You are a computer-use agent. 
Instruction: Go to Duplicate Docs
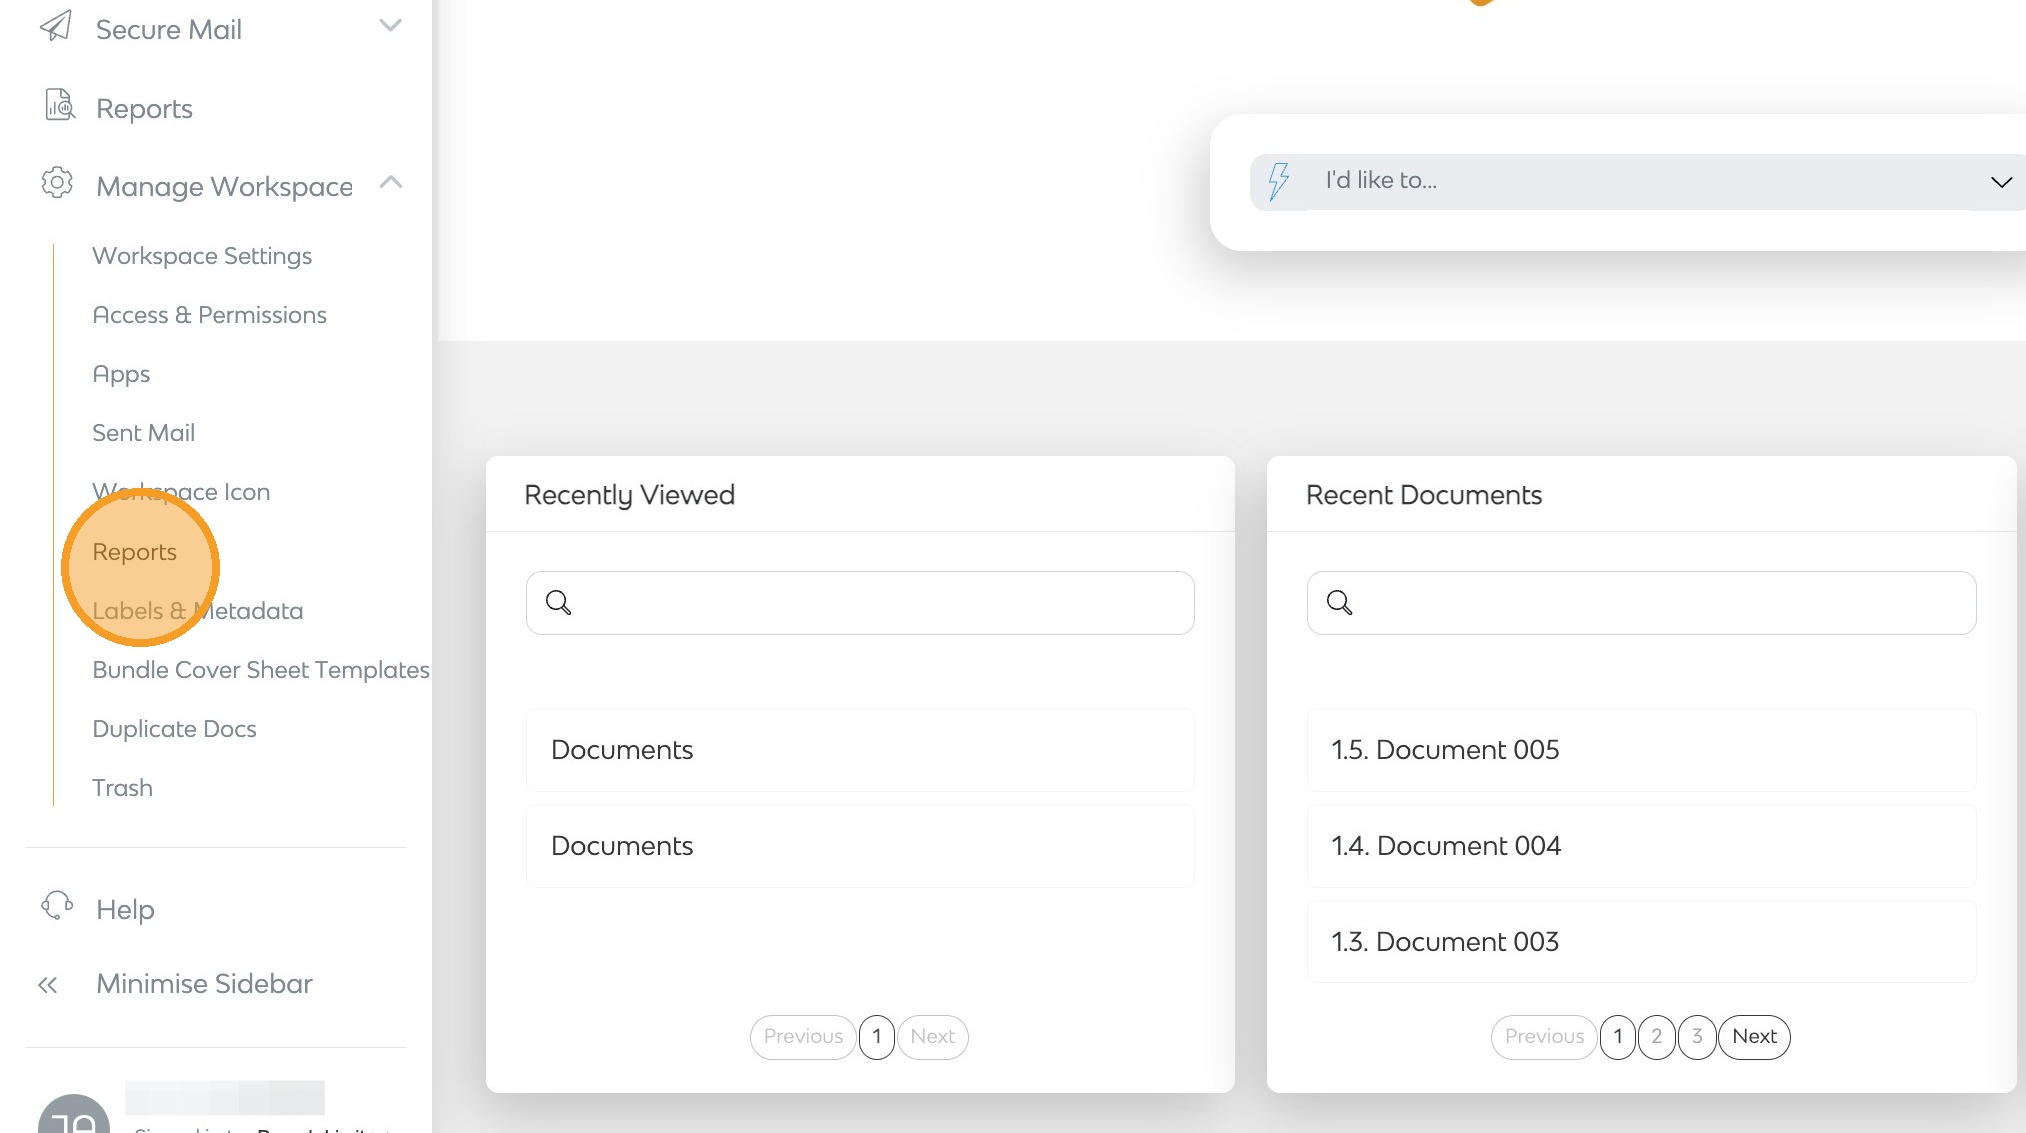(174, 729)
